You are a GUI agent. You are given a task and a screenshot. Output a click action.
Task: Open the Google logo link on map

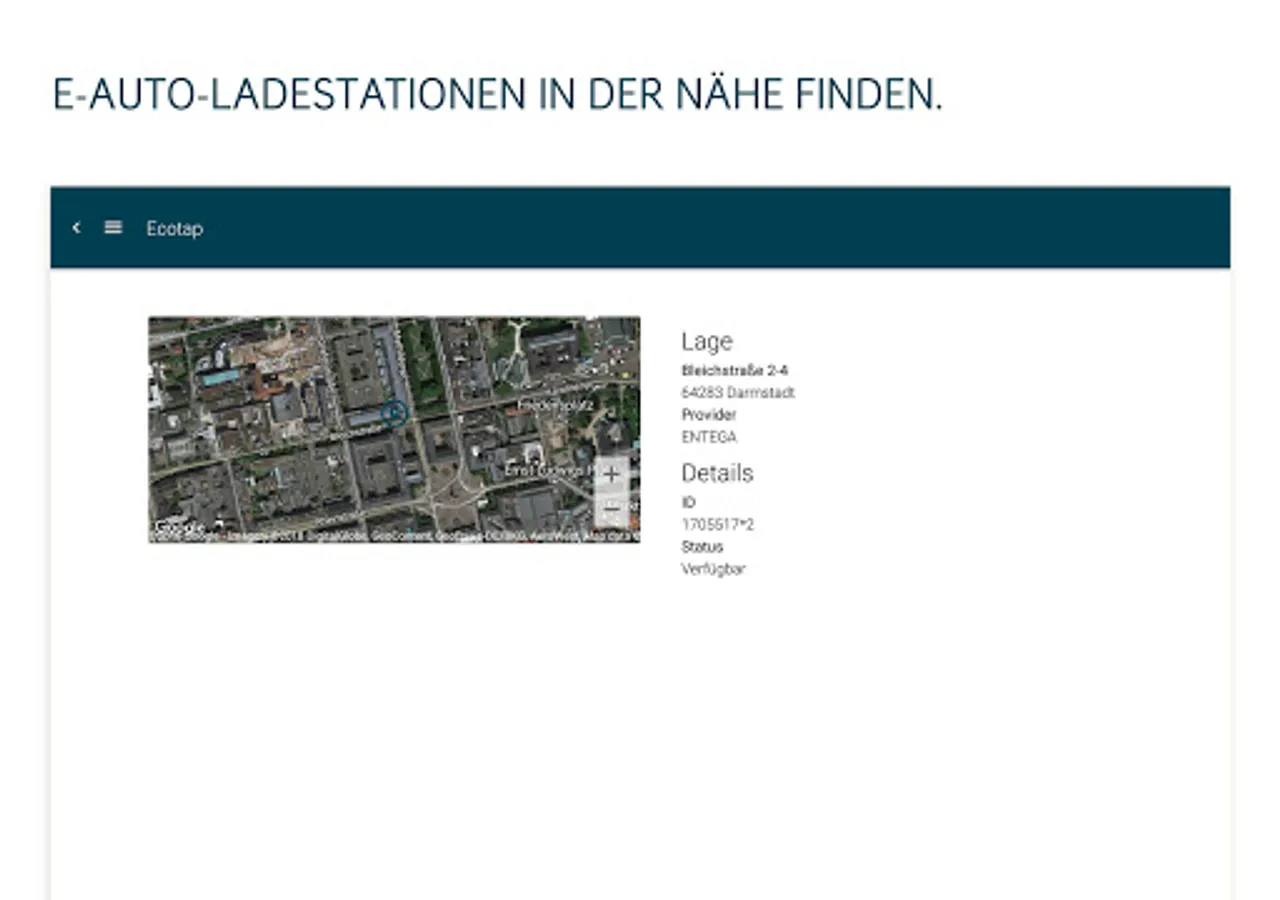179,525
